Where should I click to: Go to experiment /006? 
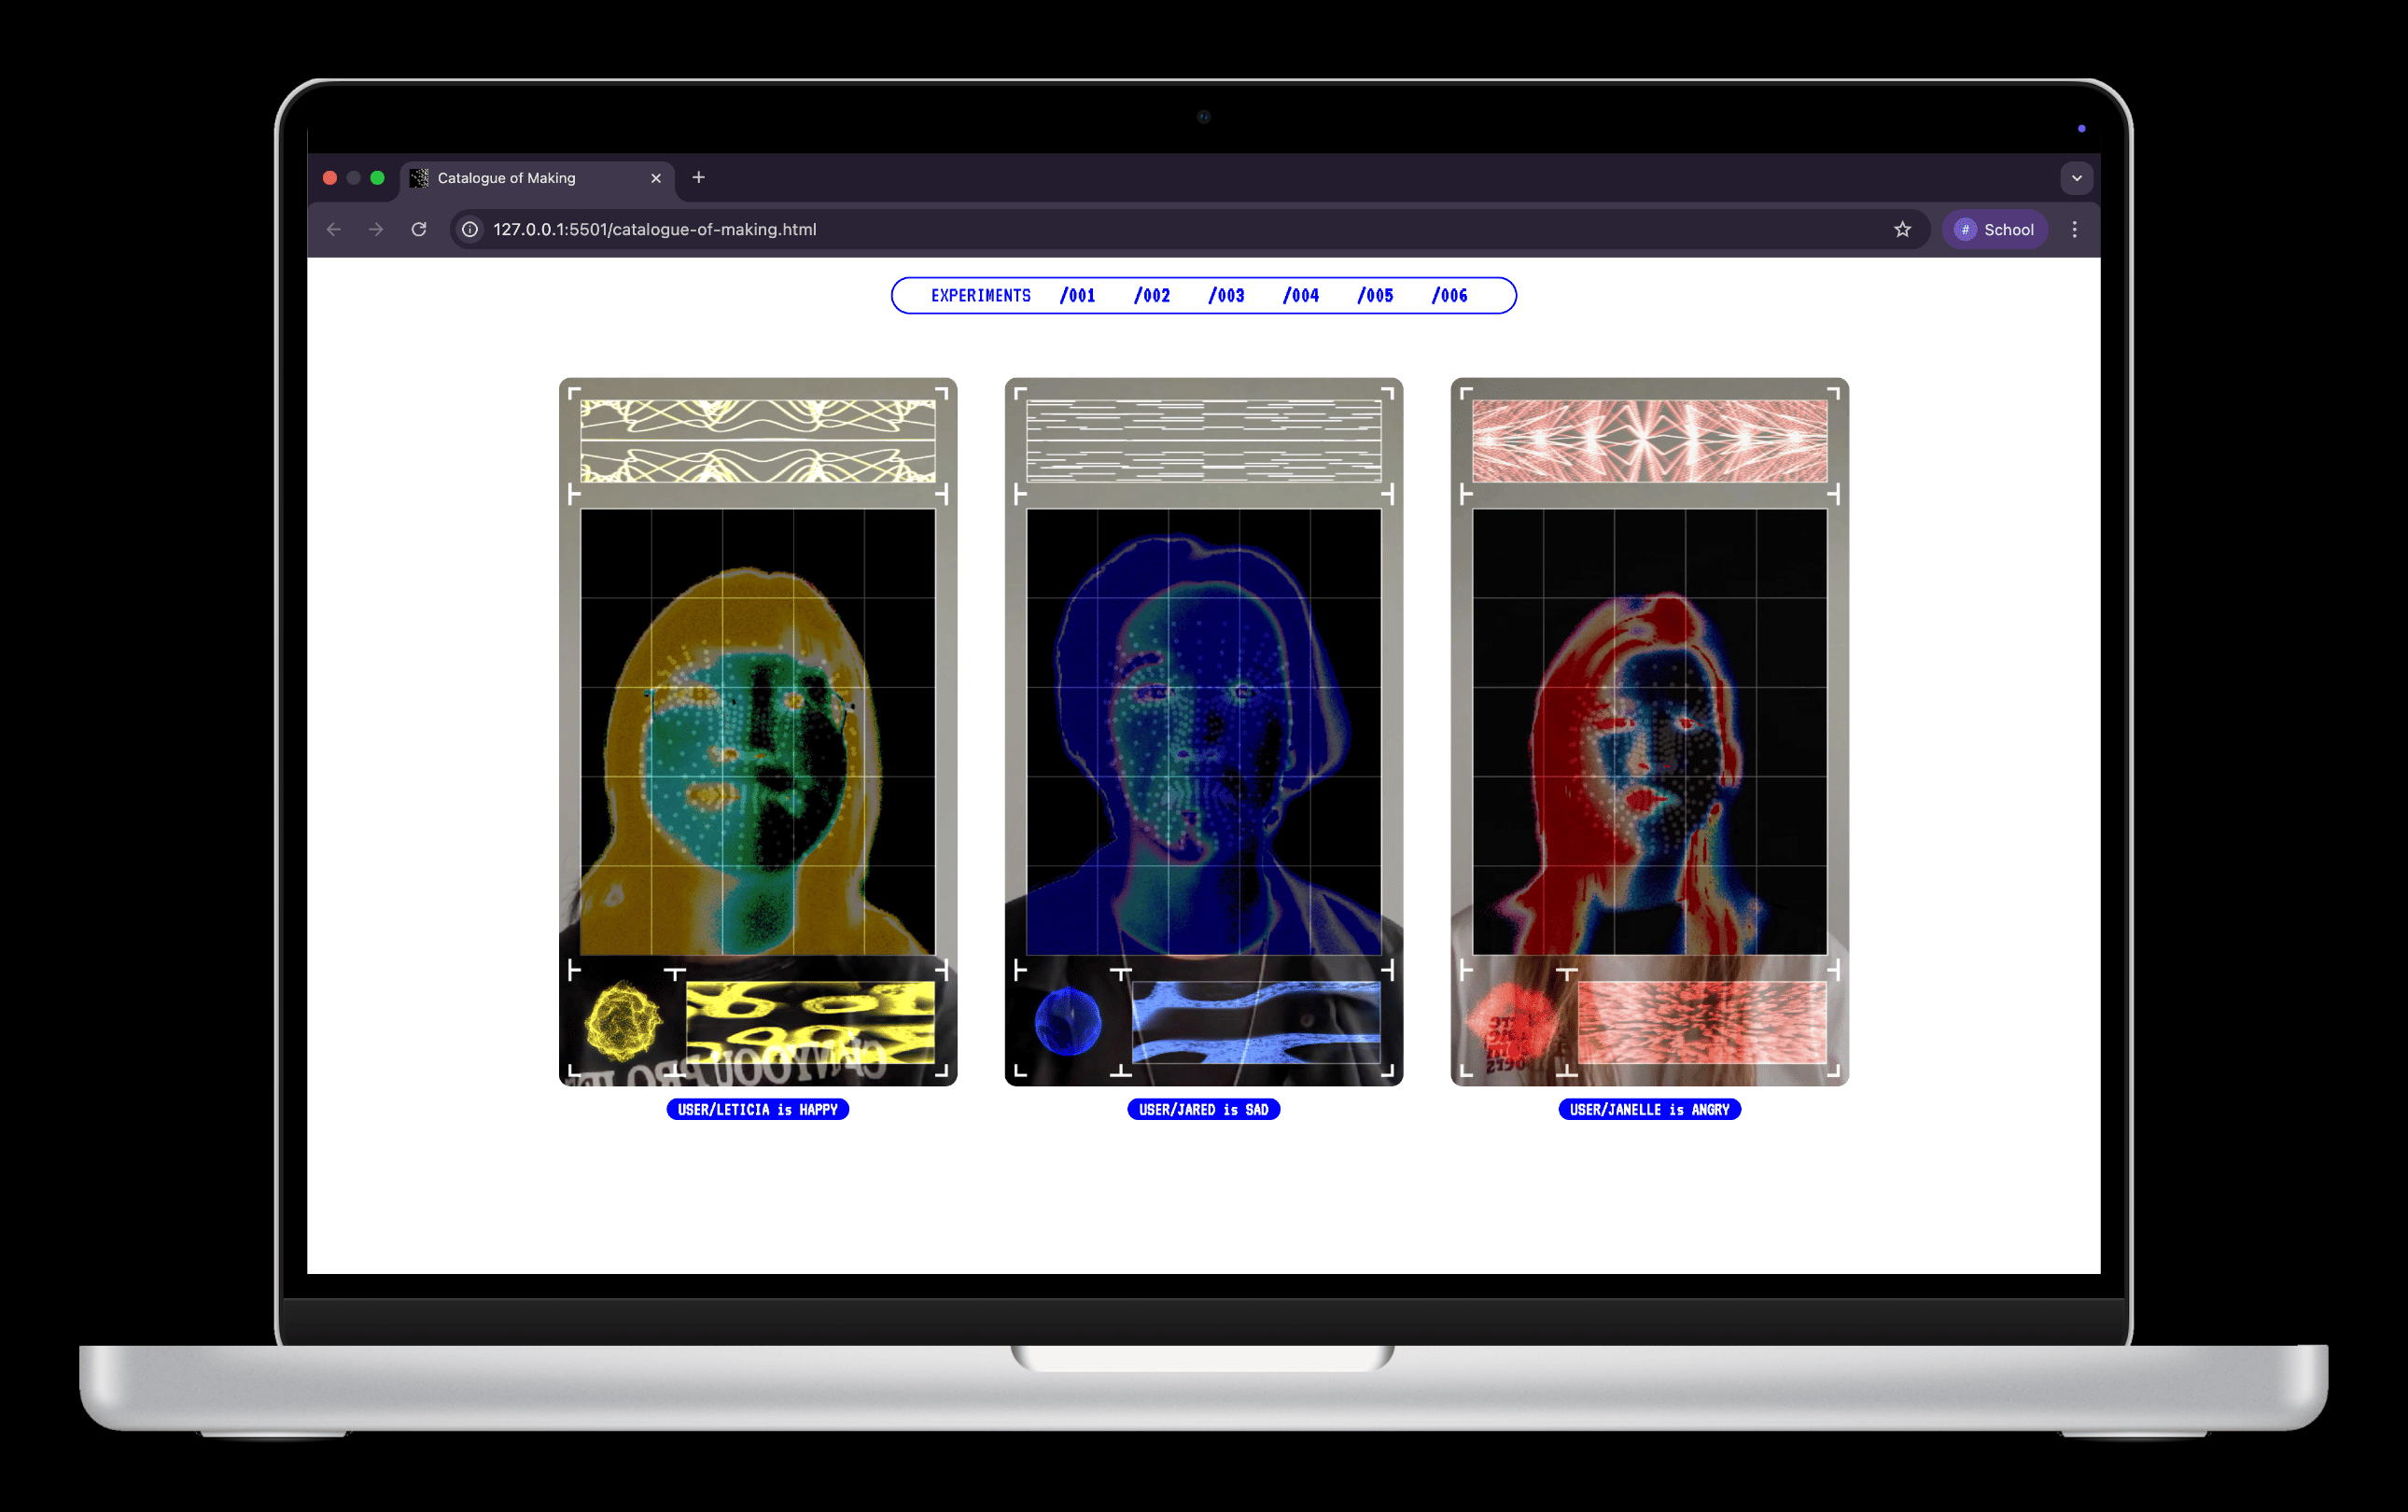click(x=1449, y=295)
